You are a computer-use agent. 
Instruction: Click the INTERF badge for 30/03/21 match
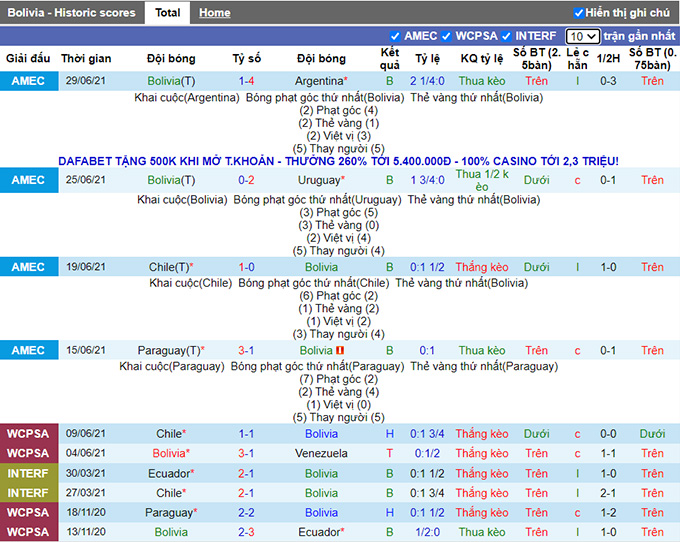tap(27, 473)
